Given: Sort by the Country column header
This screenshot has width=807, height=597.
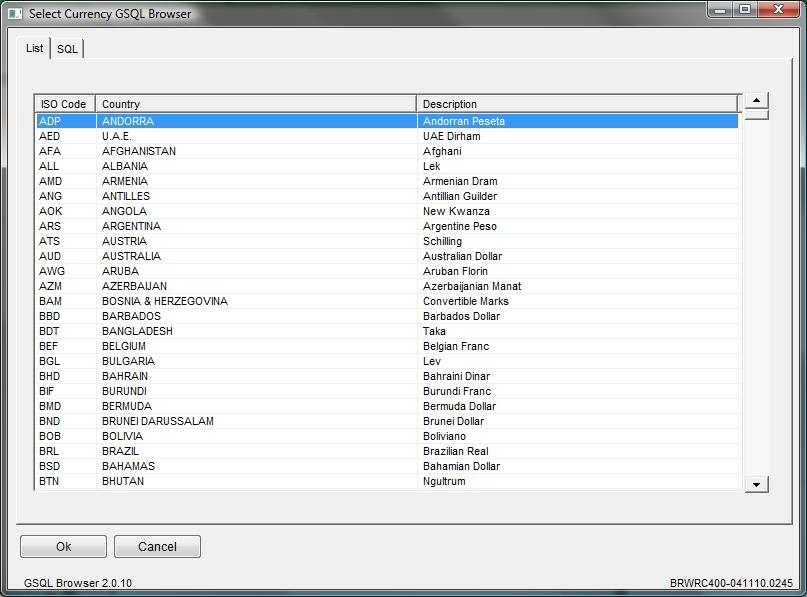Looking at the screenshot, I should tap(256, 104).
